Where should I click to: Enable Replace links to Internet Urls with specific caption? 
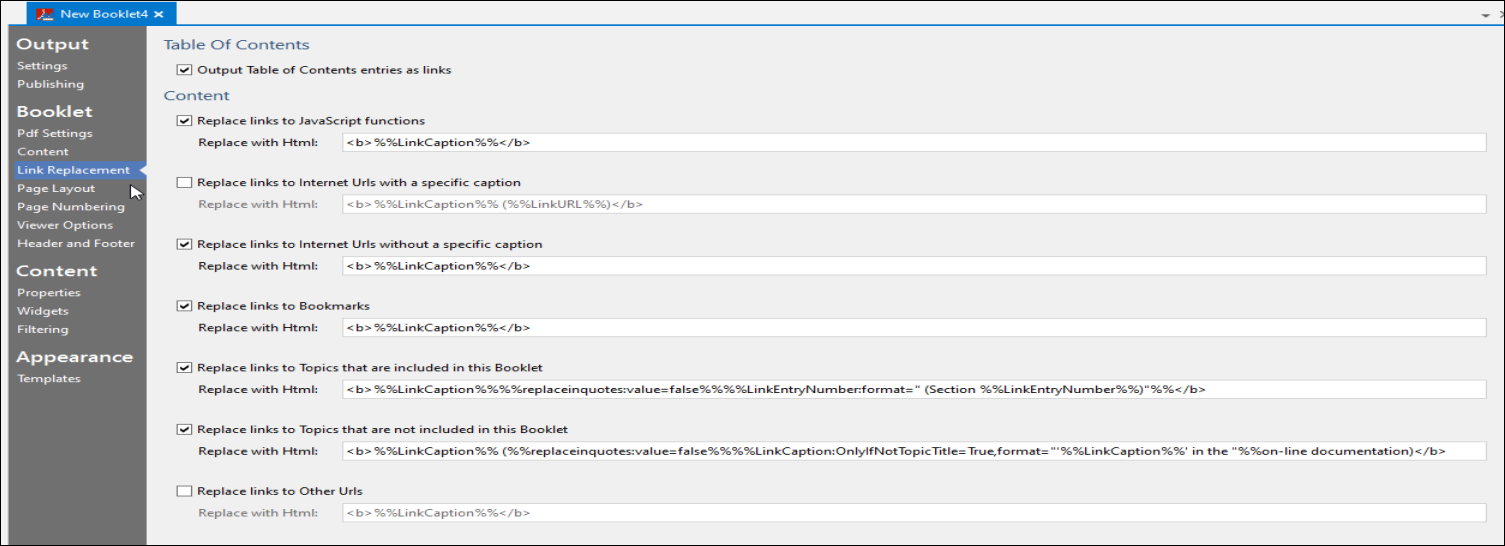coord(184,183)
